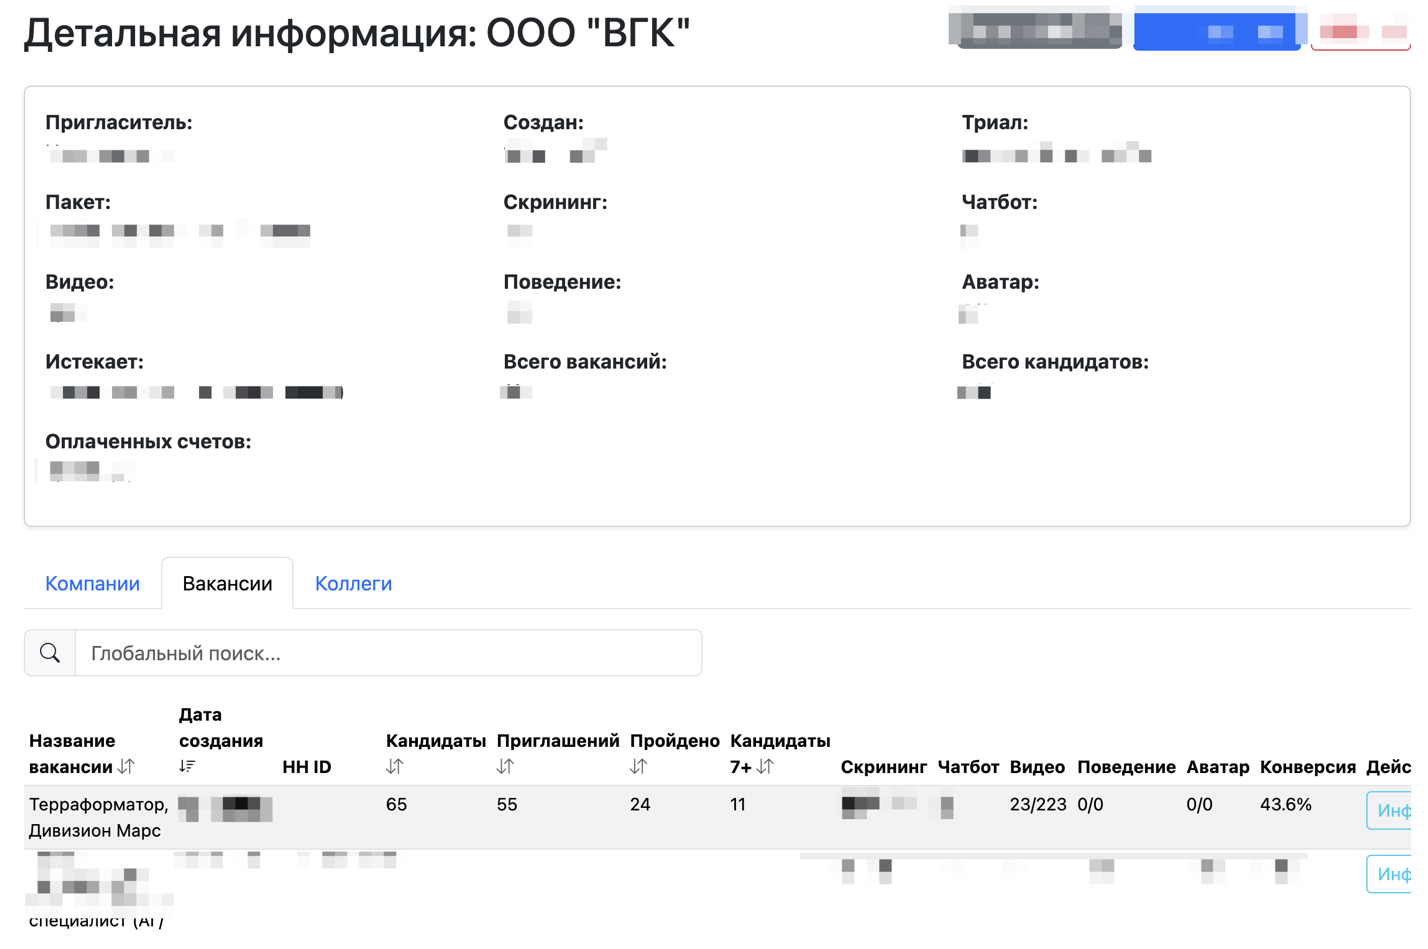Image resolution: width=1428 pixels, height=949 pixels.
Task: Click the magnifier icon beside global search
Action: coord(50,653)
